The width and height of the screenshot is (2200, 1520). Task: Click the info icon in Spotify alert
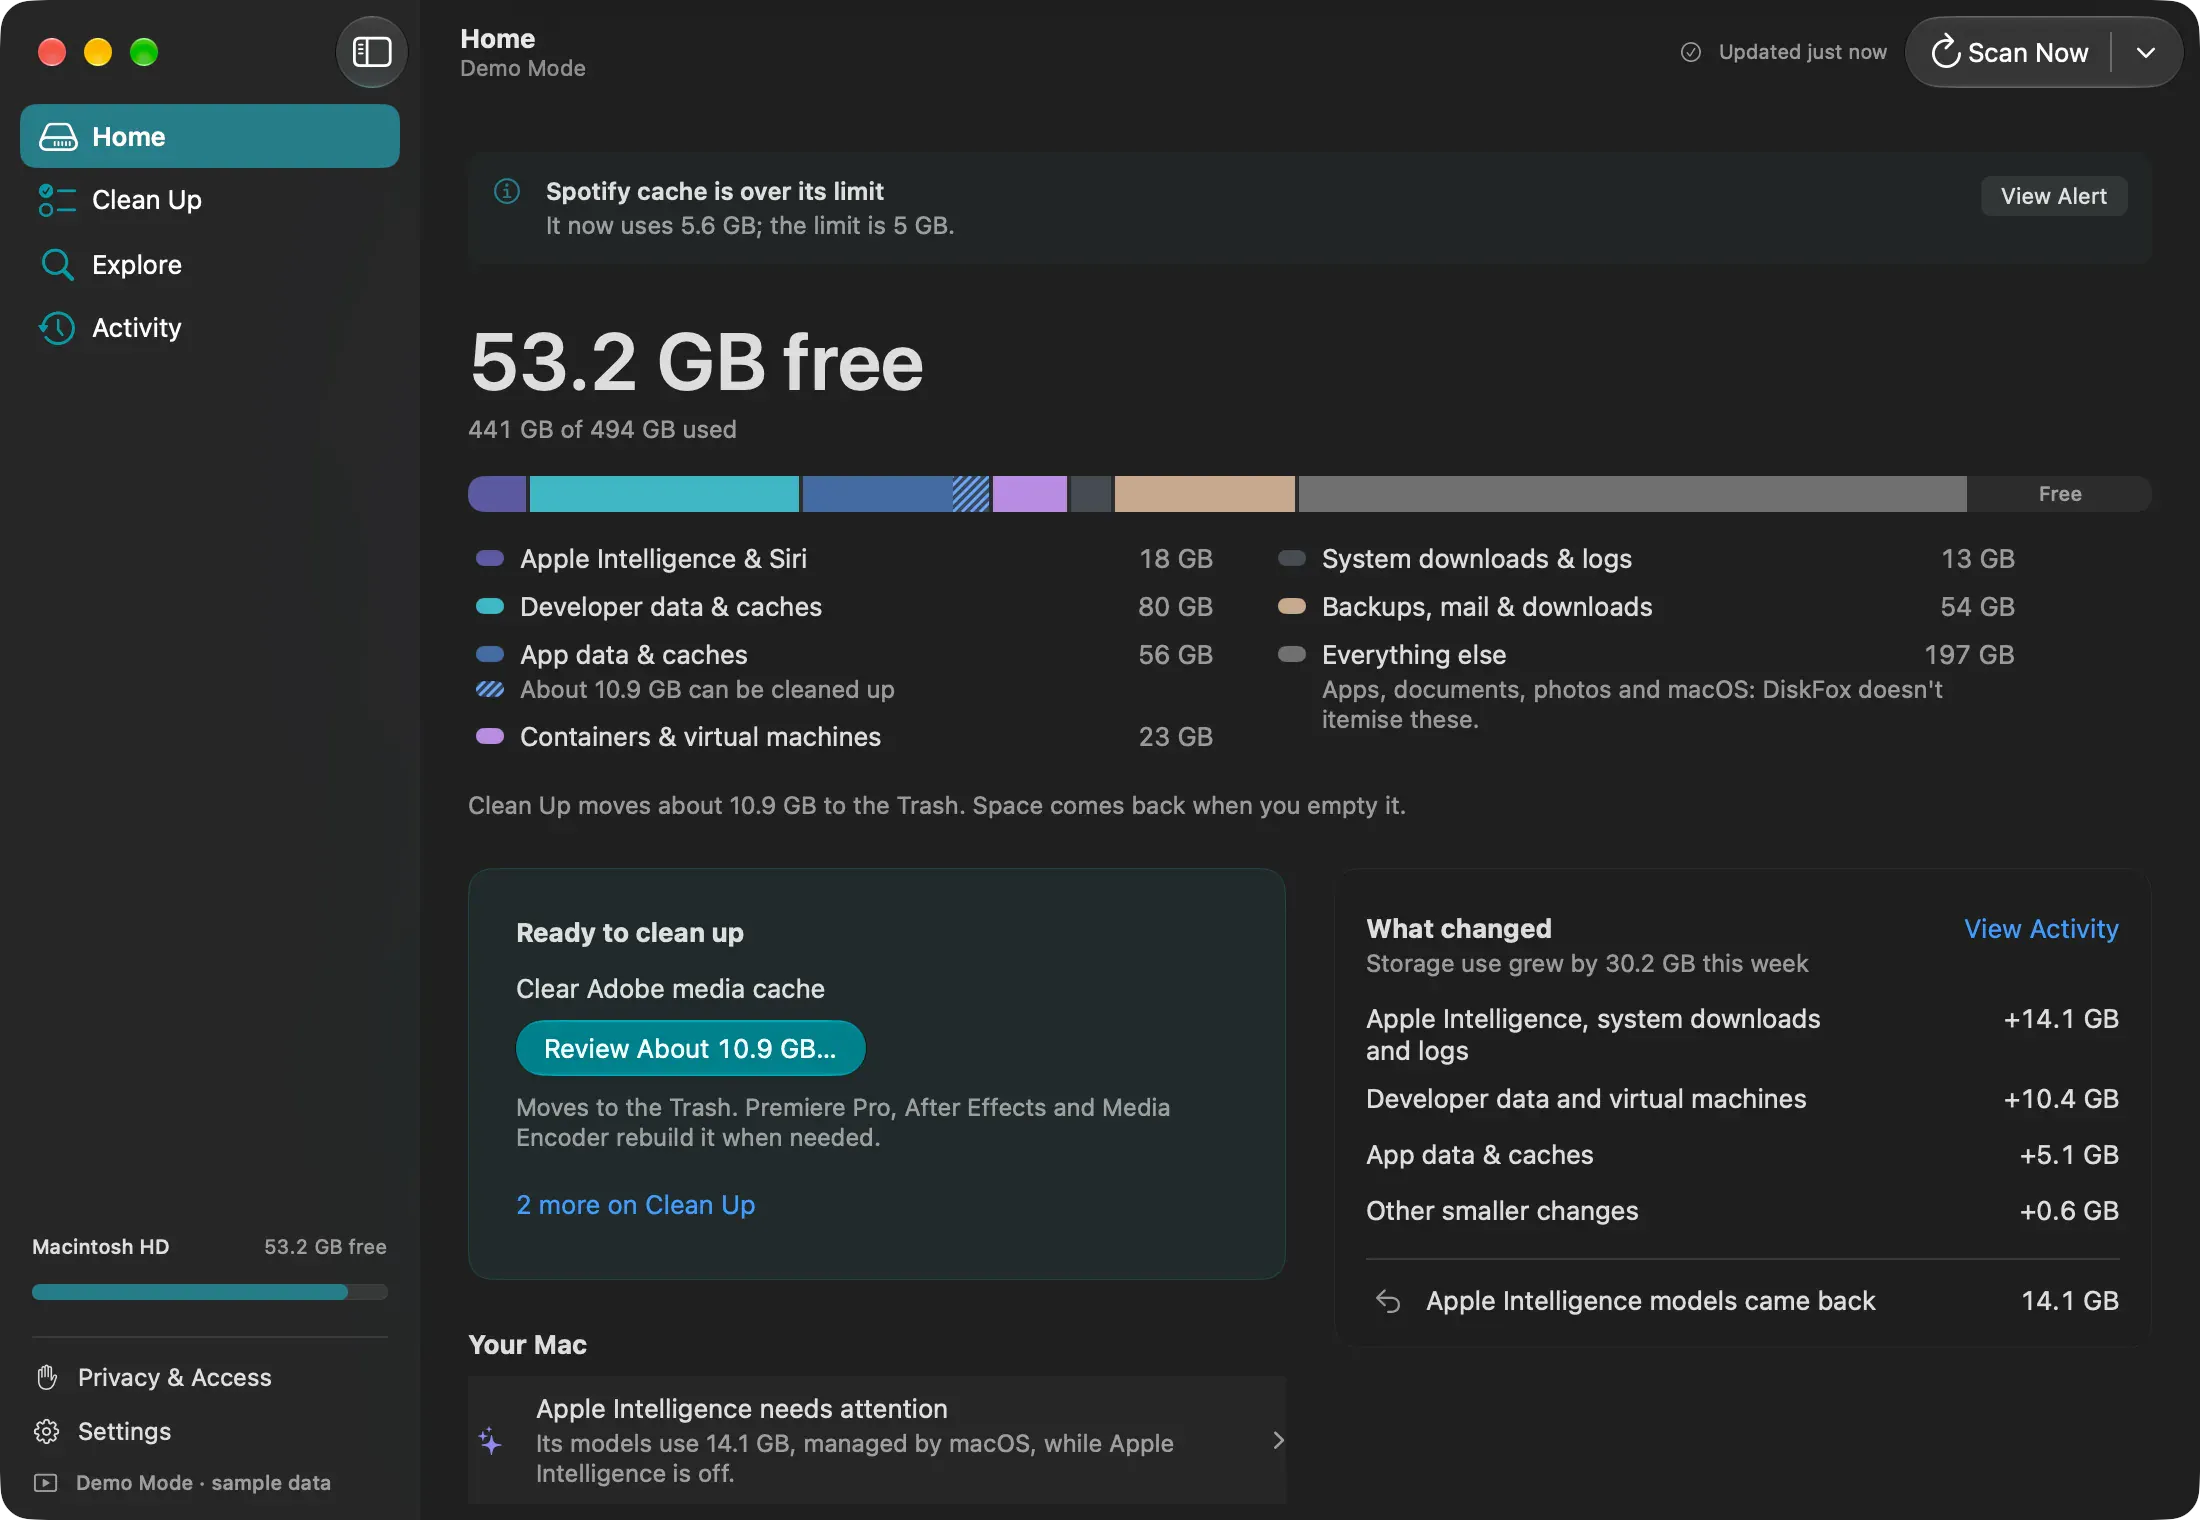point(507,191)
